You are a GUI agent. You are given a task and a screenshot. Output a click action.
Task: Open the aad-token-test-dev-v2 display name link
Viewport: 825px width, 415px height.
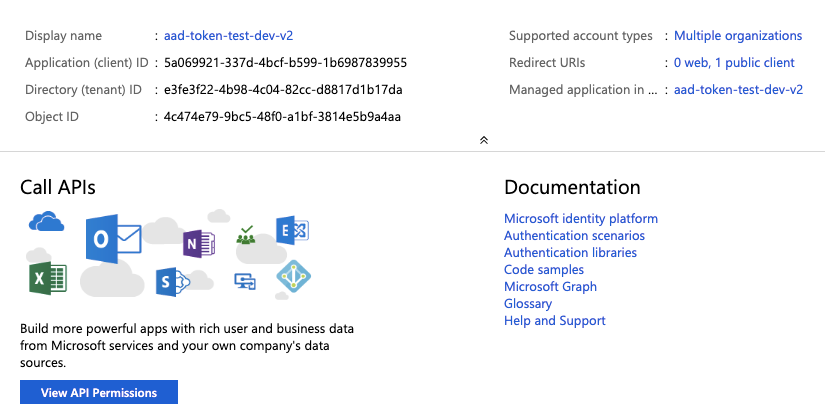pos(228,36)
